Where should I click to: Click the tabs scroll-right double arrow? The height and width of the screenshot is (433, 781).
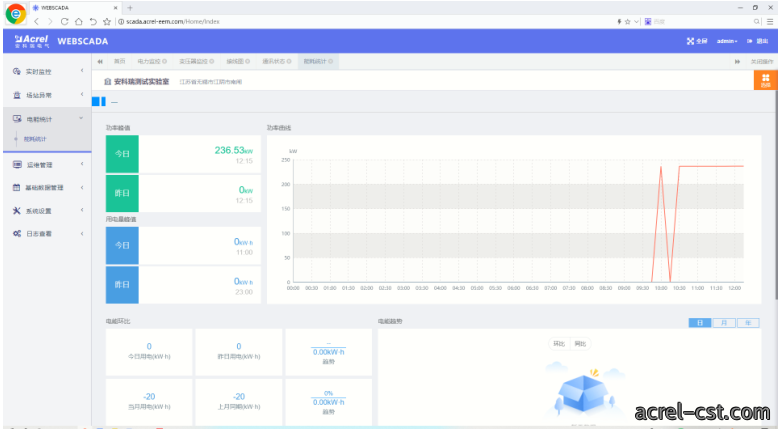(737, 61)
